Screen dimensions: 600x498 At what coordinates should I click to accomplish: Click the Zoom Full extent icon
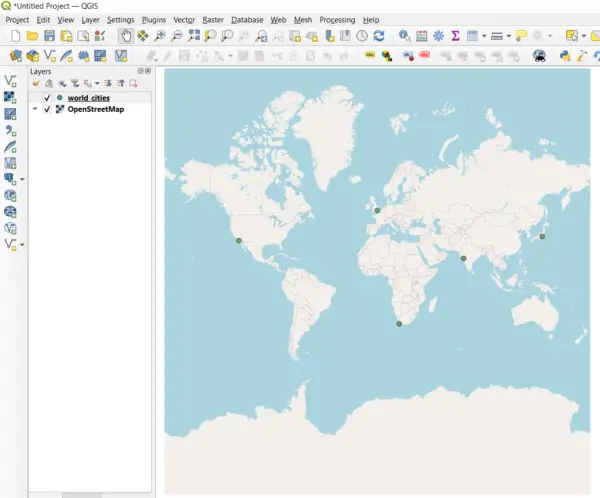tap(194, 36)
